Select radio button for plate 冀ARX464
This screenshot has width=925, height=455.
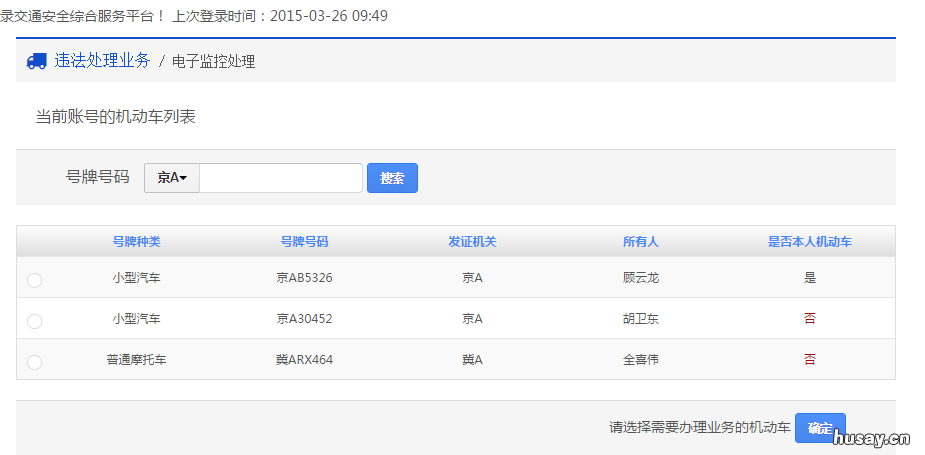tap(35, 362)
